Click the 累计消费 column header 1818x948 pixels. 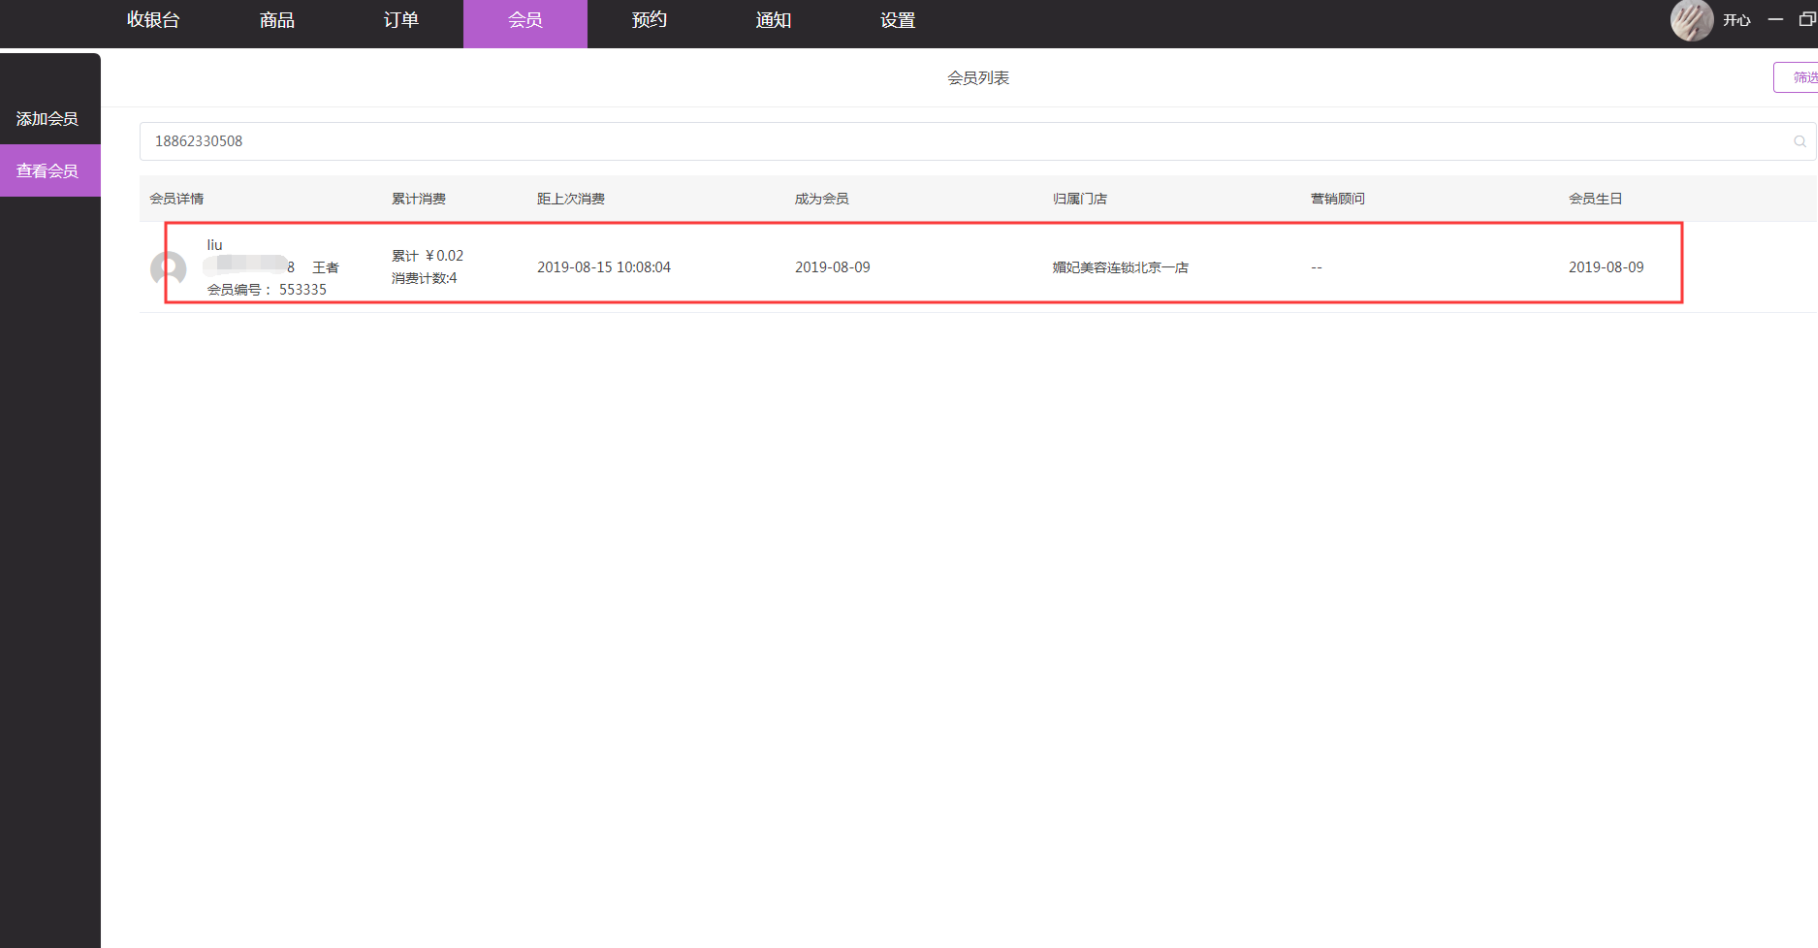point(419,199)
